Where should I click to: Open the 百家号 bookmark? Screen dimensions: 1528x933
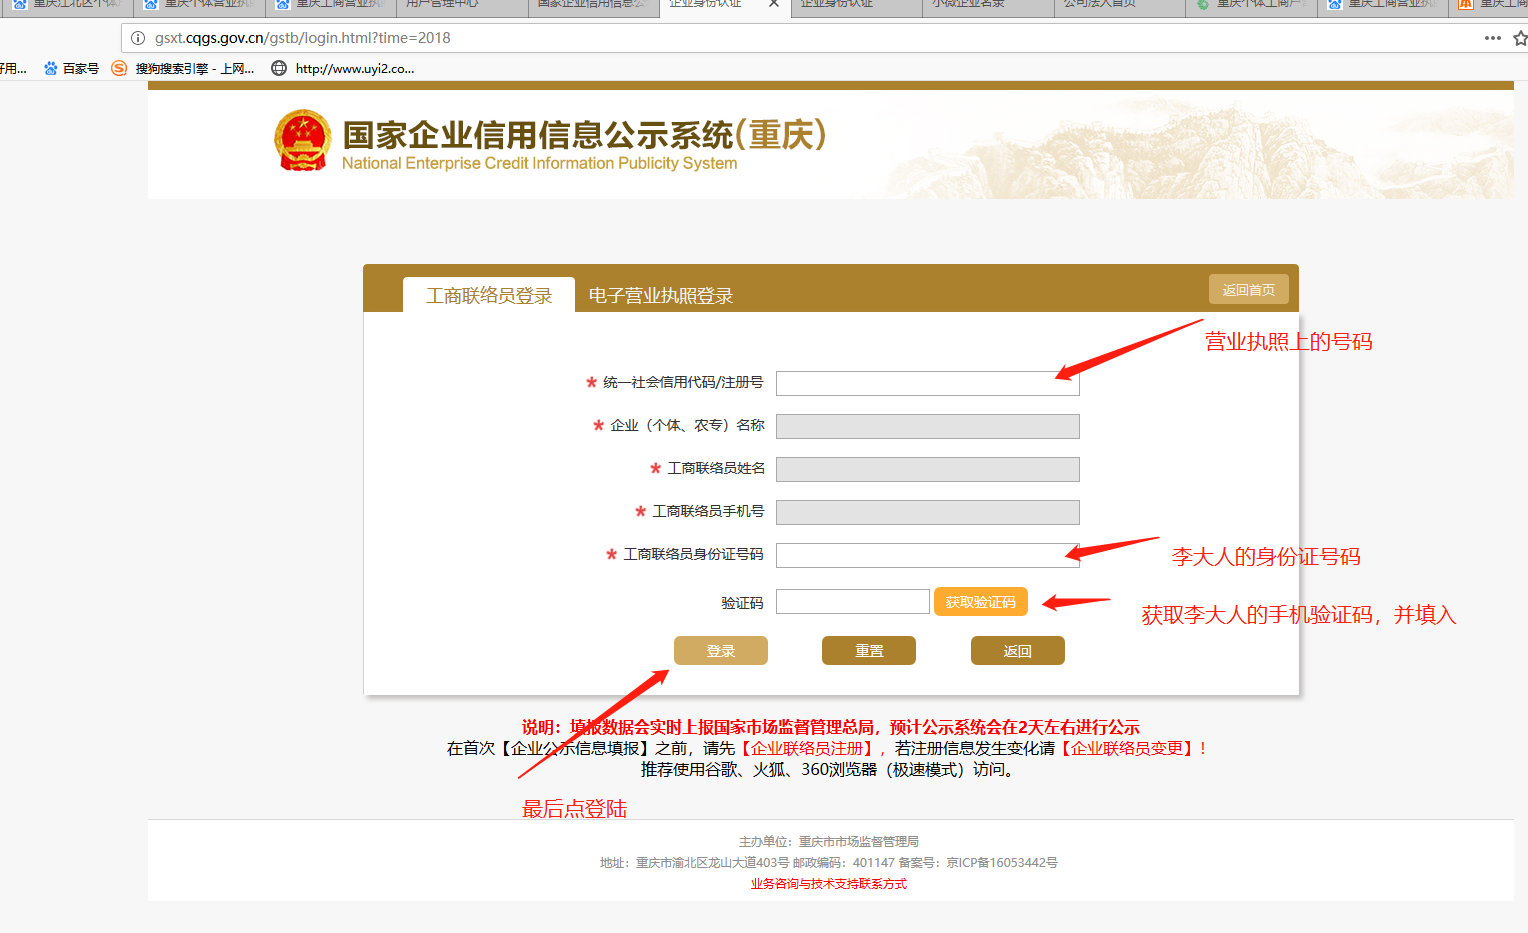click(71, 68)
